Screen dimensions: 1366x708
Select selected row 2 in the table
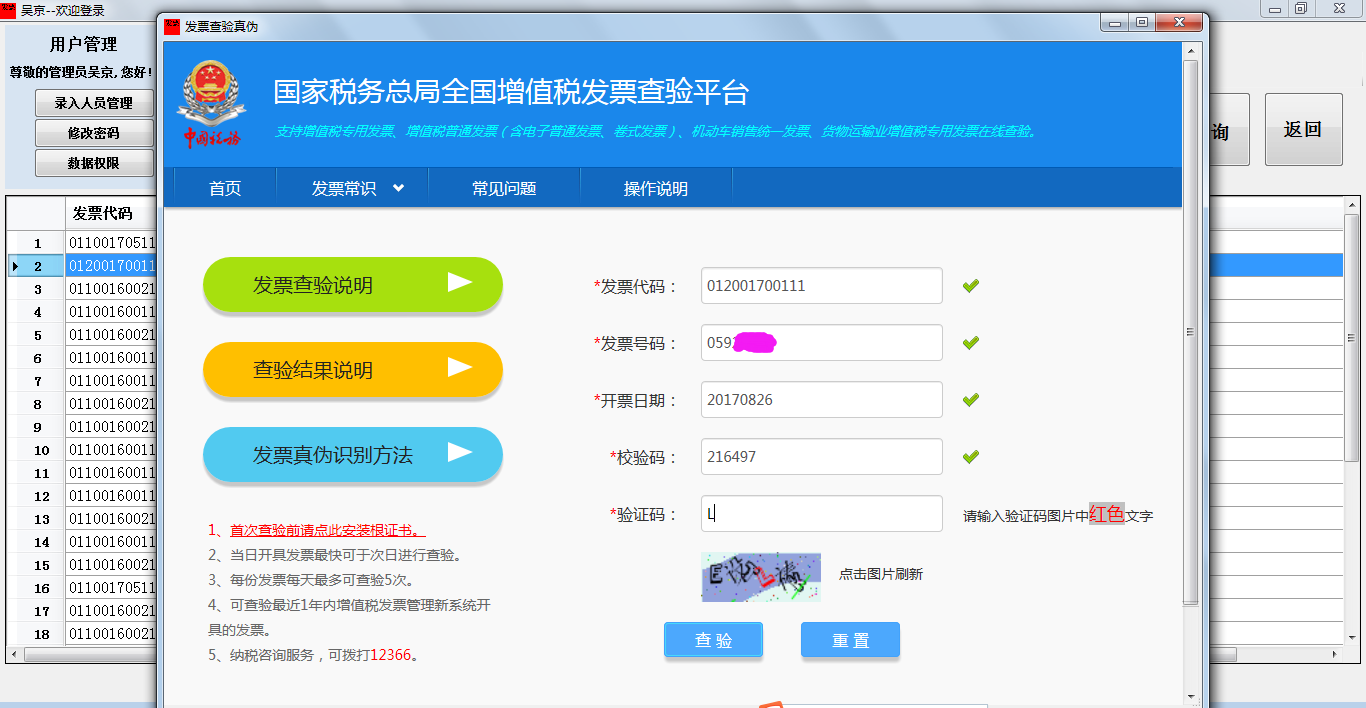(37, 266)
